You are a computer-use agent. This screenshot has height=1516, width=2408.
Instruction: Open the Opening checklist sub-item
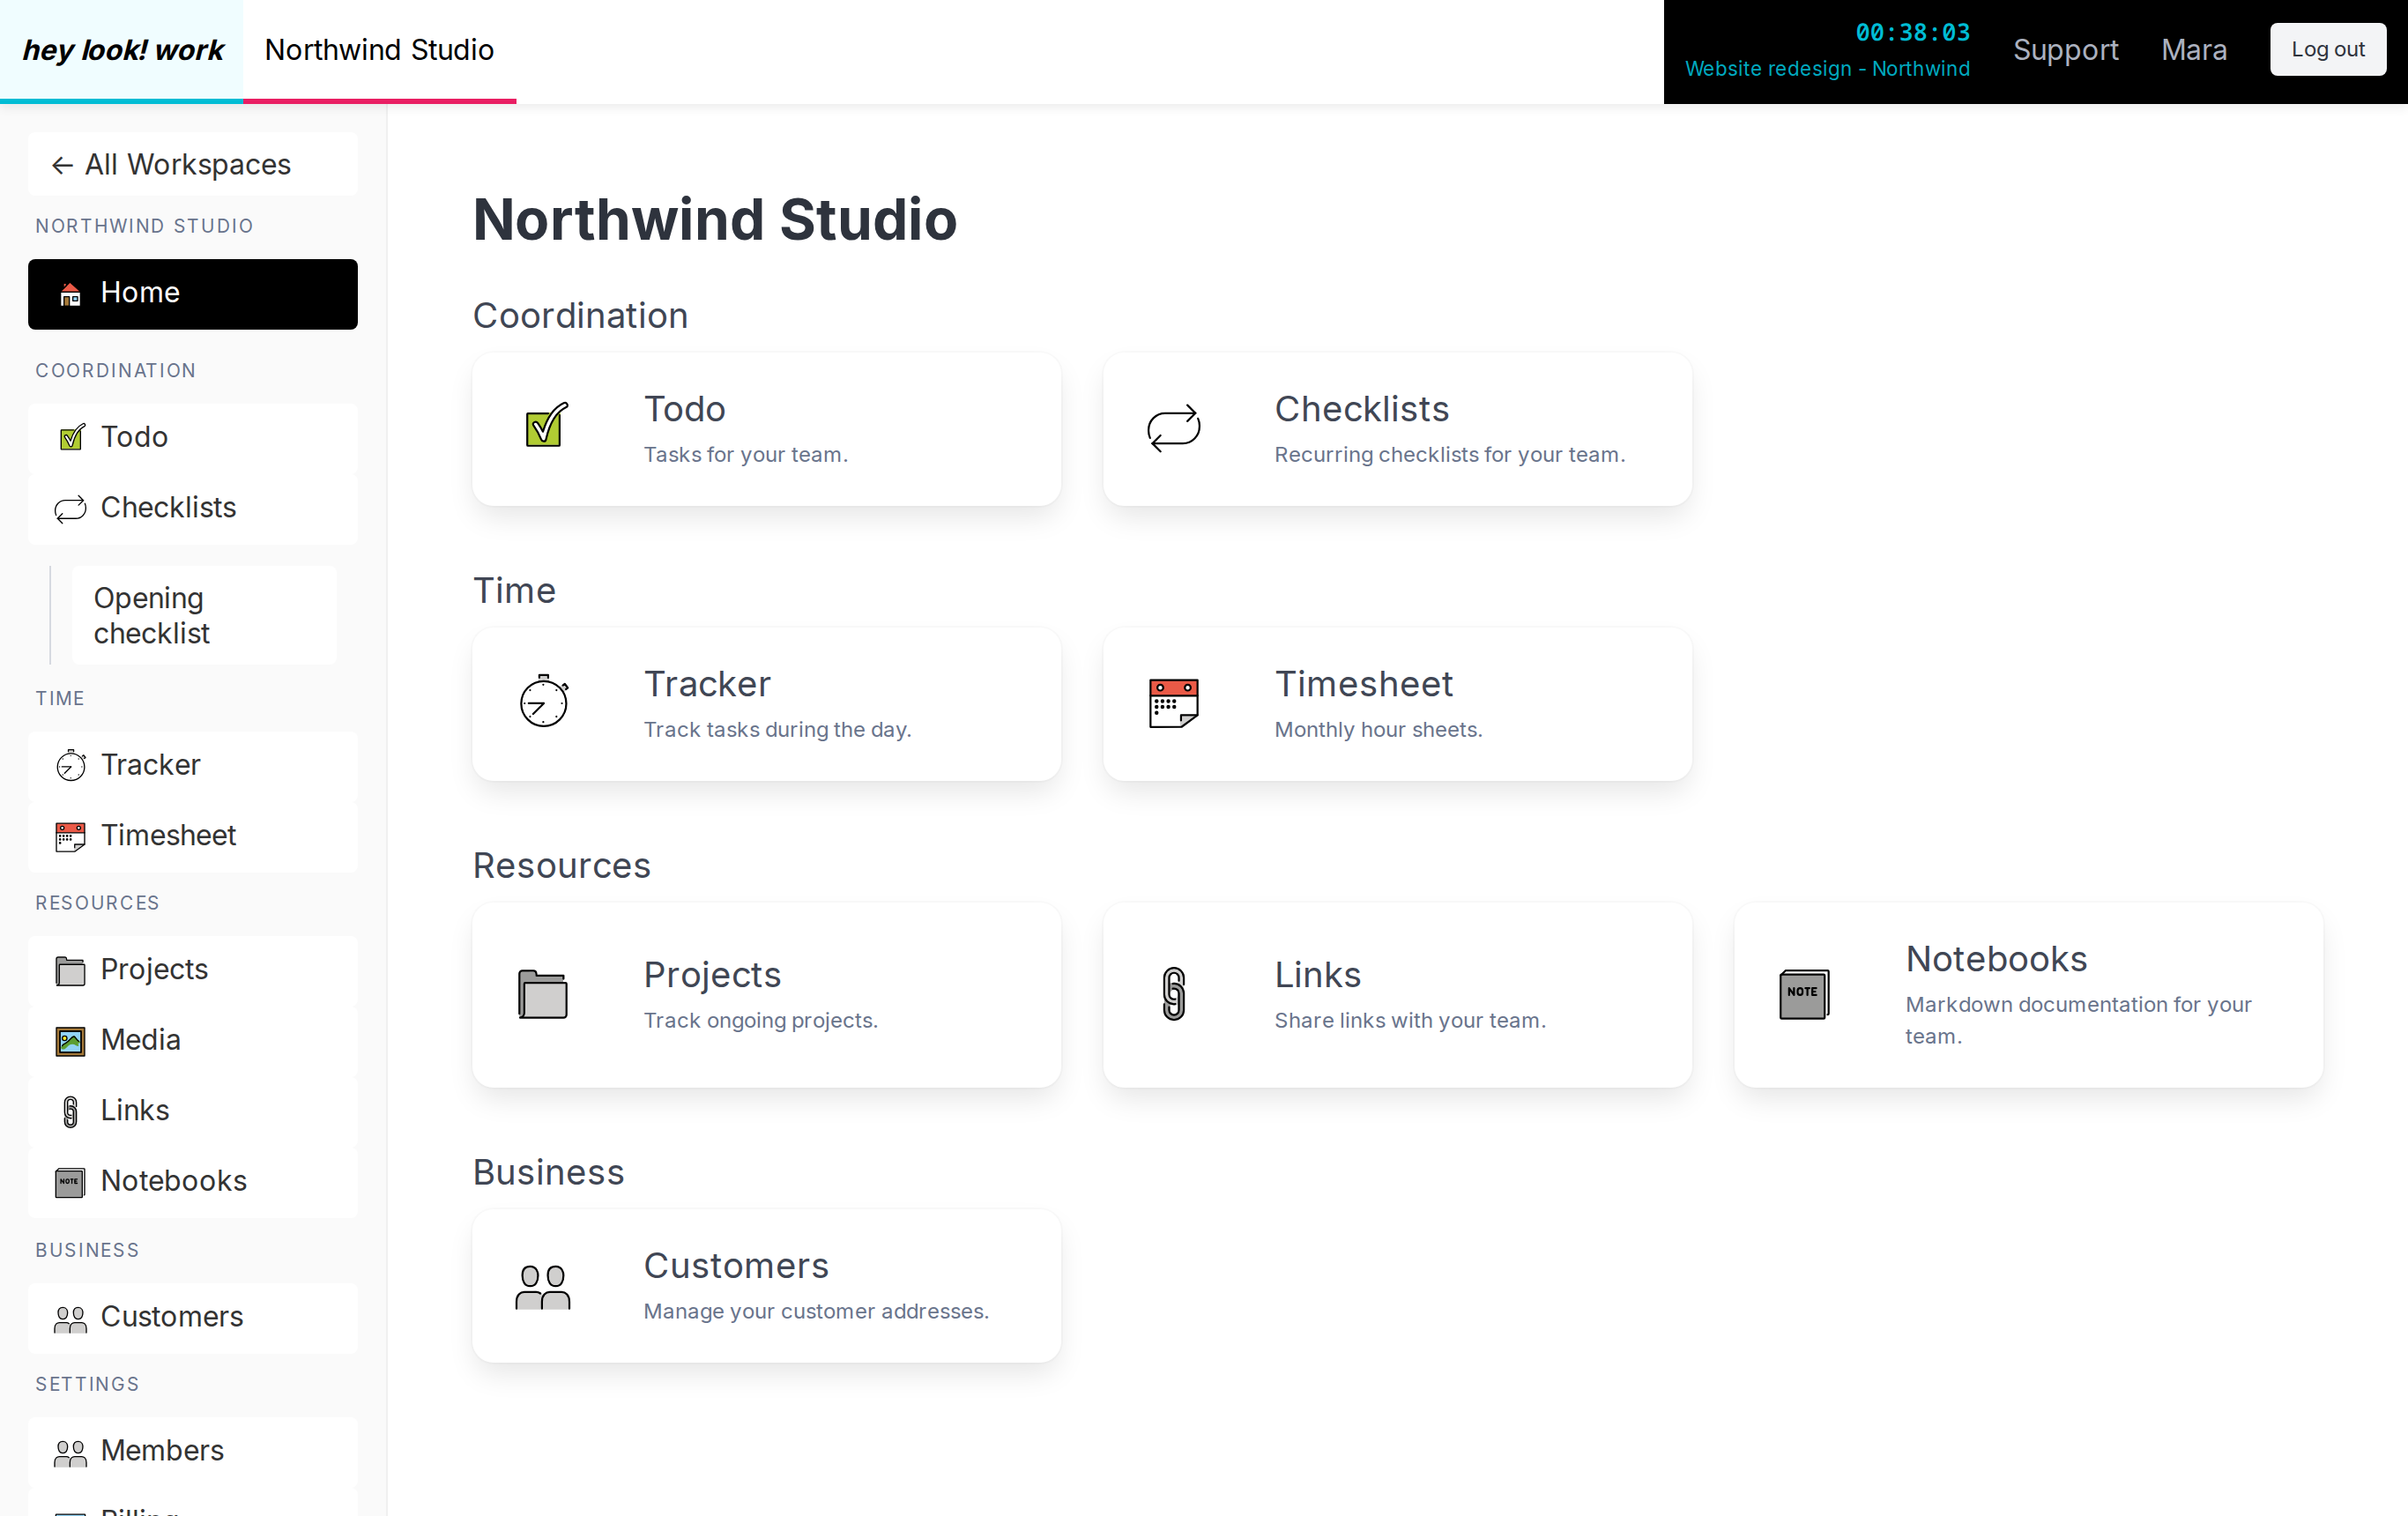205,616
